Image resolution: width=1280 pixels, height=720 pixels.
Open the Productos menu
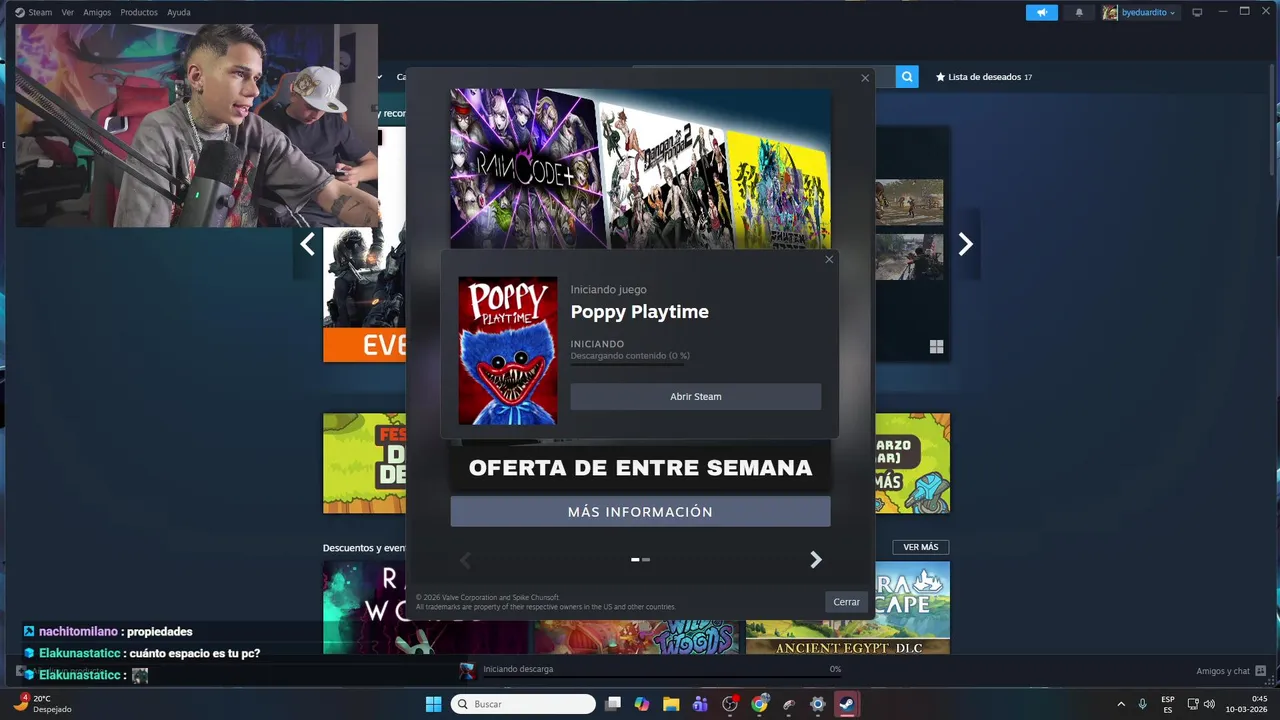click(x=139, y=12)
